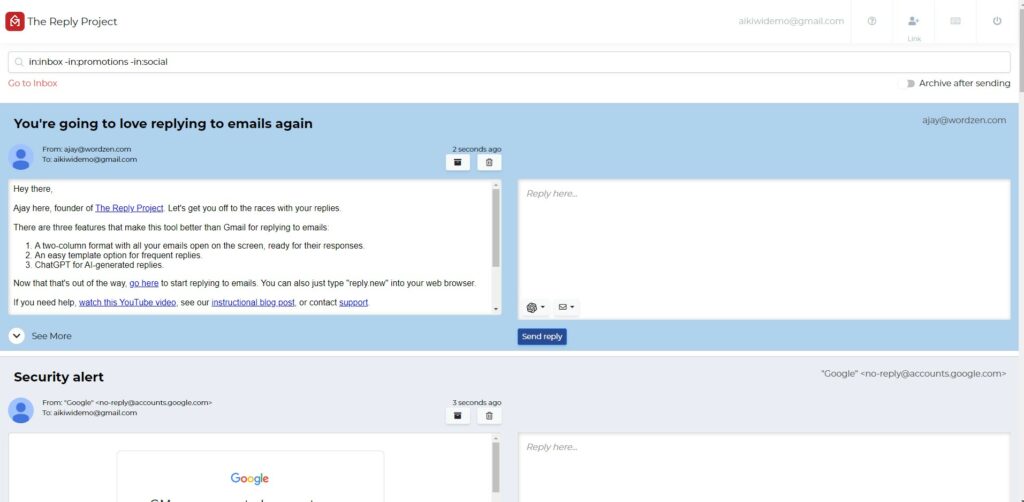Click the search magnifier icon
The height and width of the screenshot is (502, 1024).
[x=19, y=62]
